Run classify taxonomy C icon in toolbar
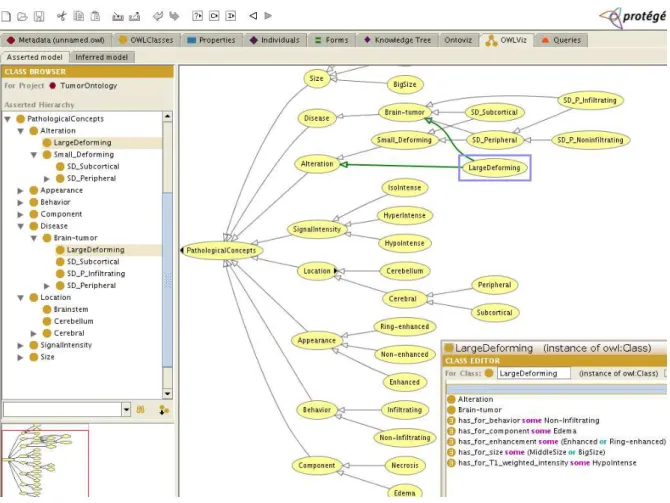 coord(214,16)
